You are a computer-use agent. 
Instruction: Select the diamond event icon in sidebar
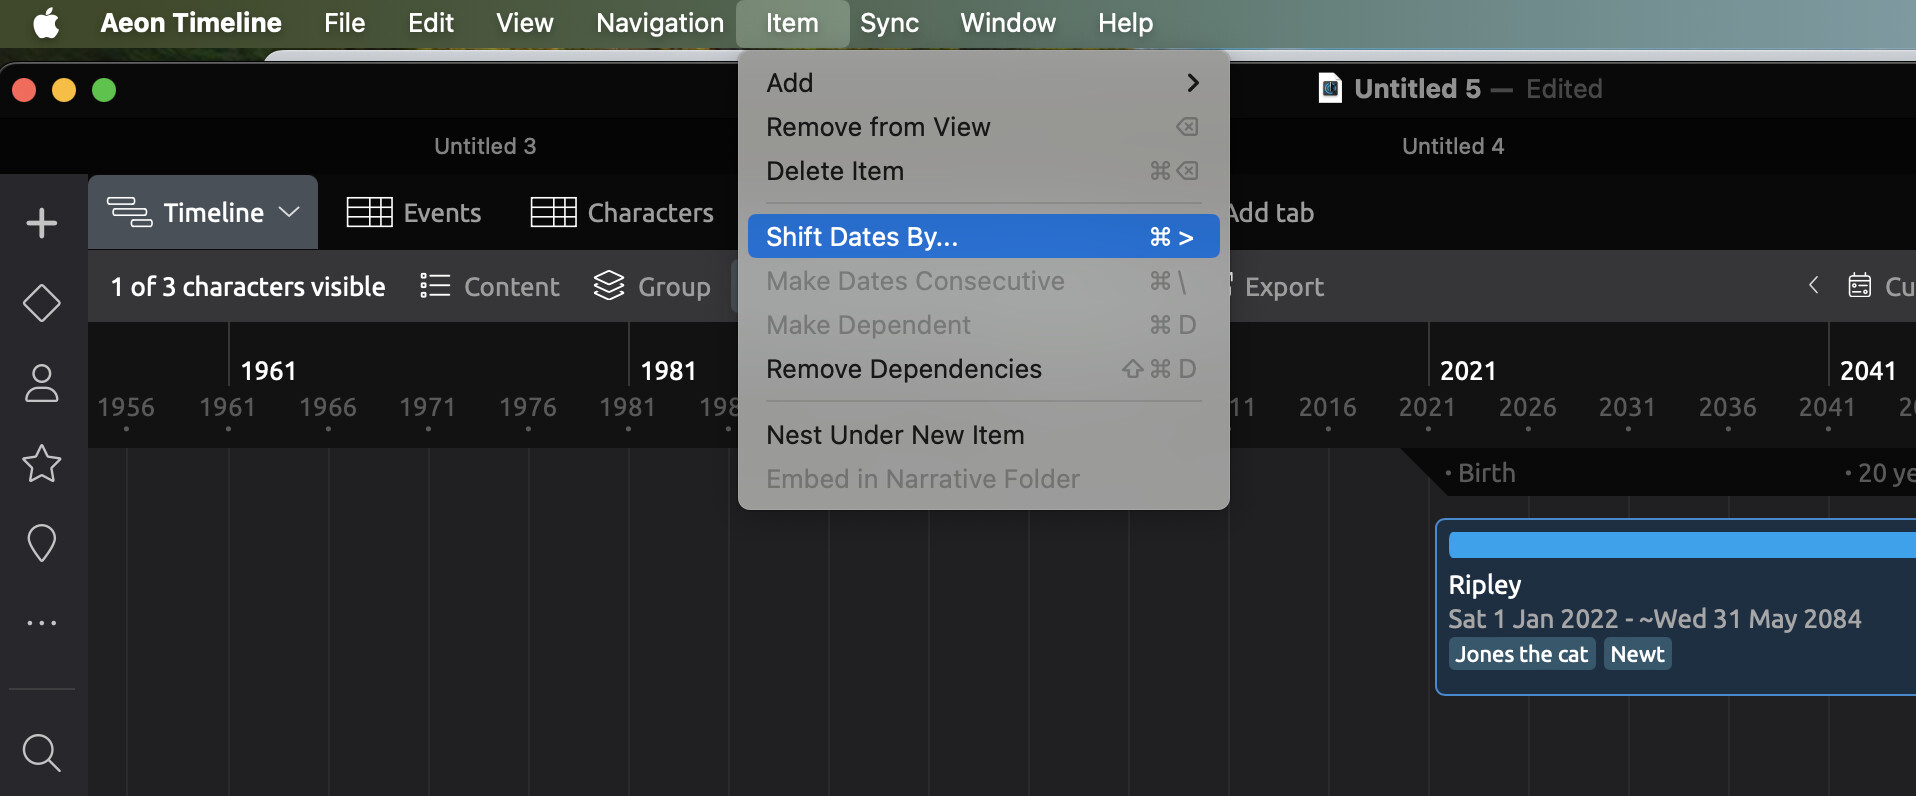tap(41, 303)
